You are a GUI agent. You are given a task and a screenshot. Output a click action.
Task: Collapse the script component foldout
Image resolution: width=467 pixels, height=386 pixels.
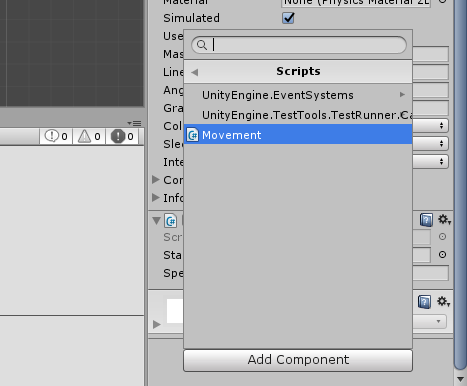156,221
